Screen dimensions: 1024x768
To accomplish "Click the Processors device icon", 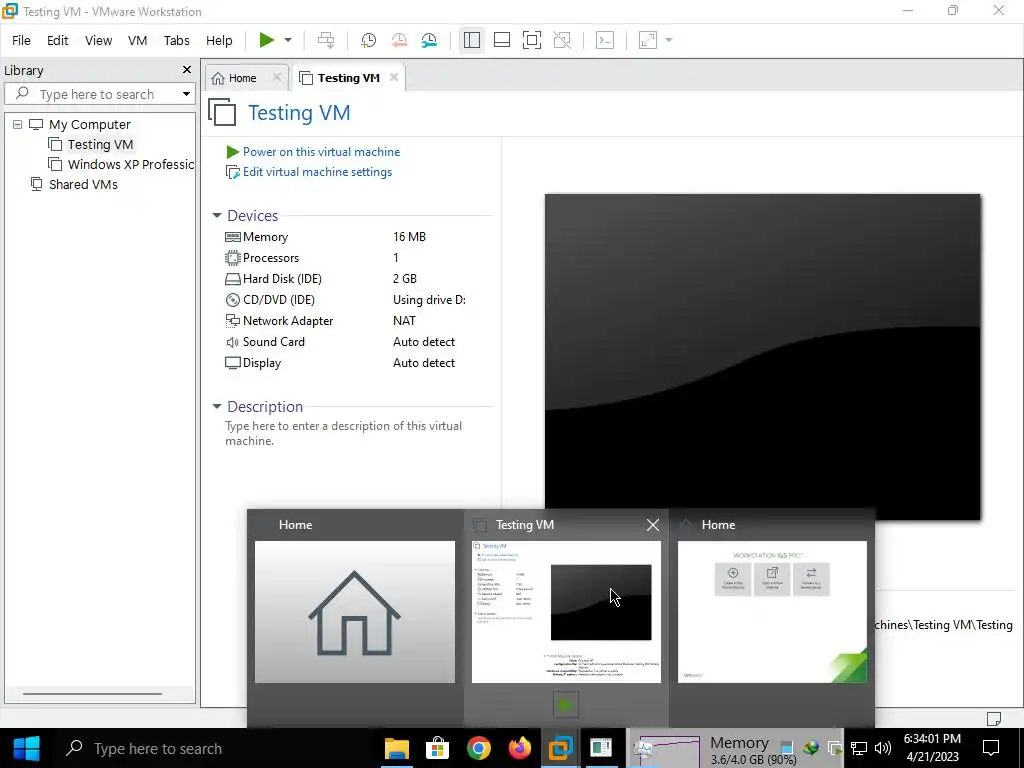I will 232,258.
